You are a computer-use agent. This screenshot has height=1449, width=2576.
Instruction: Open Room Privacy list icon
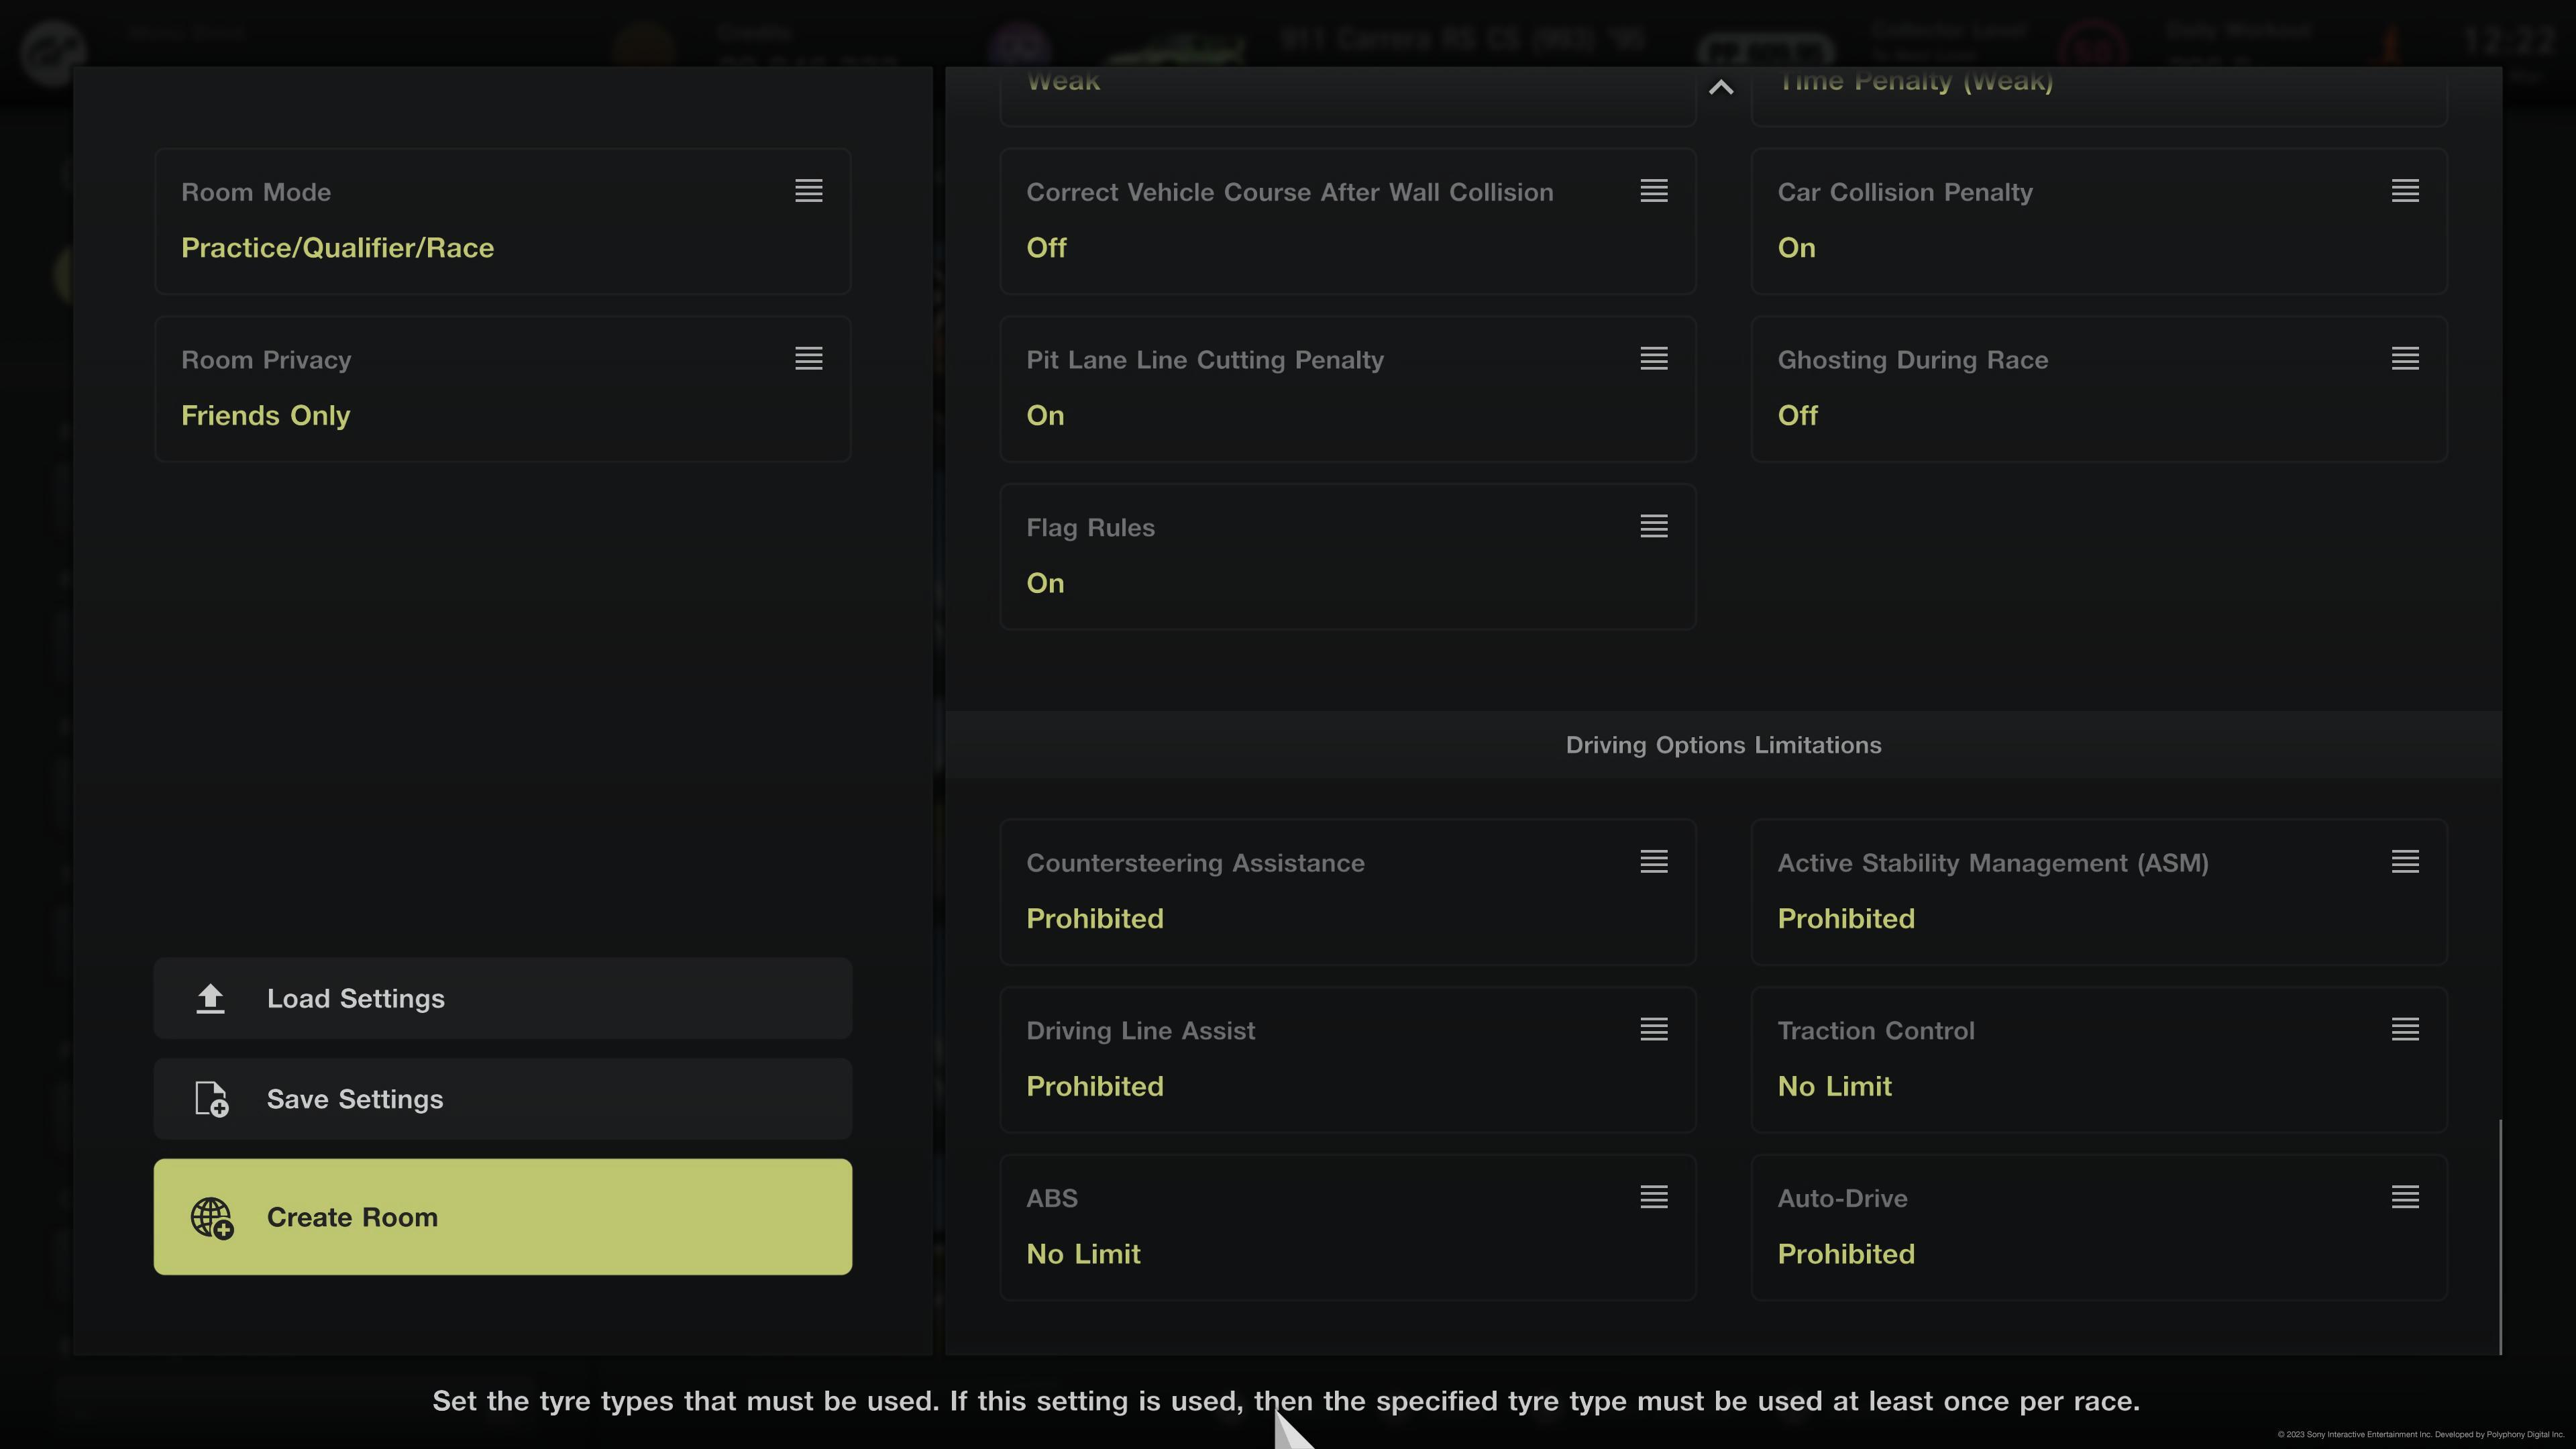(808, 359)
